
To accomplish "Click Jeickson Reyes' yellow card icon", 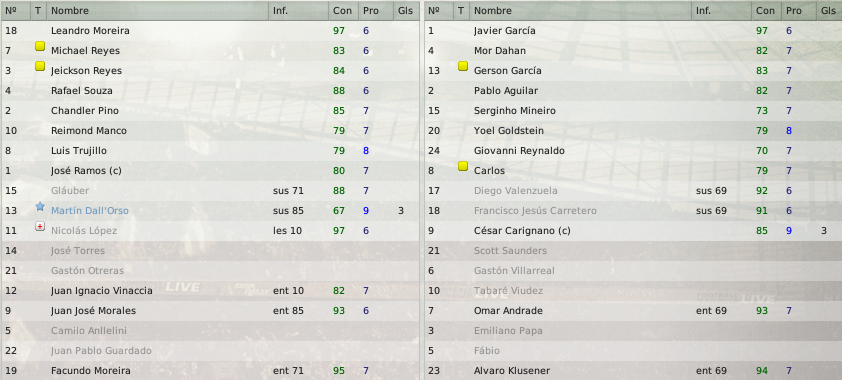I will 40,67.
